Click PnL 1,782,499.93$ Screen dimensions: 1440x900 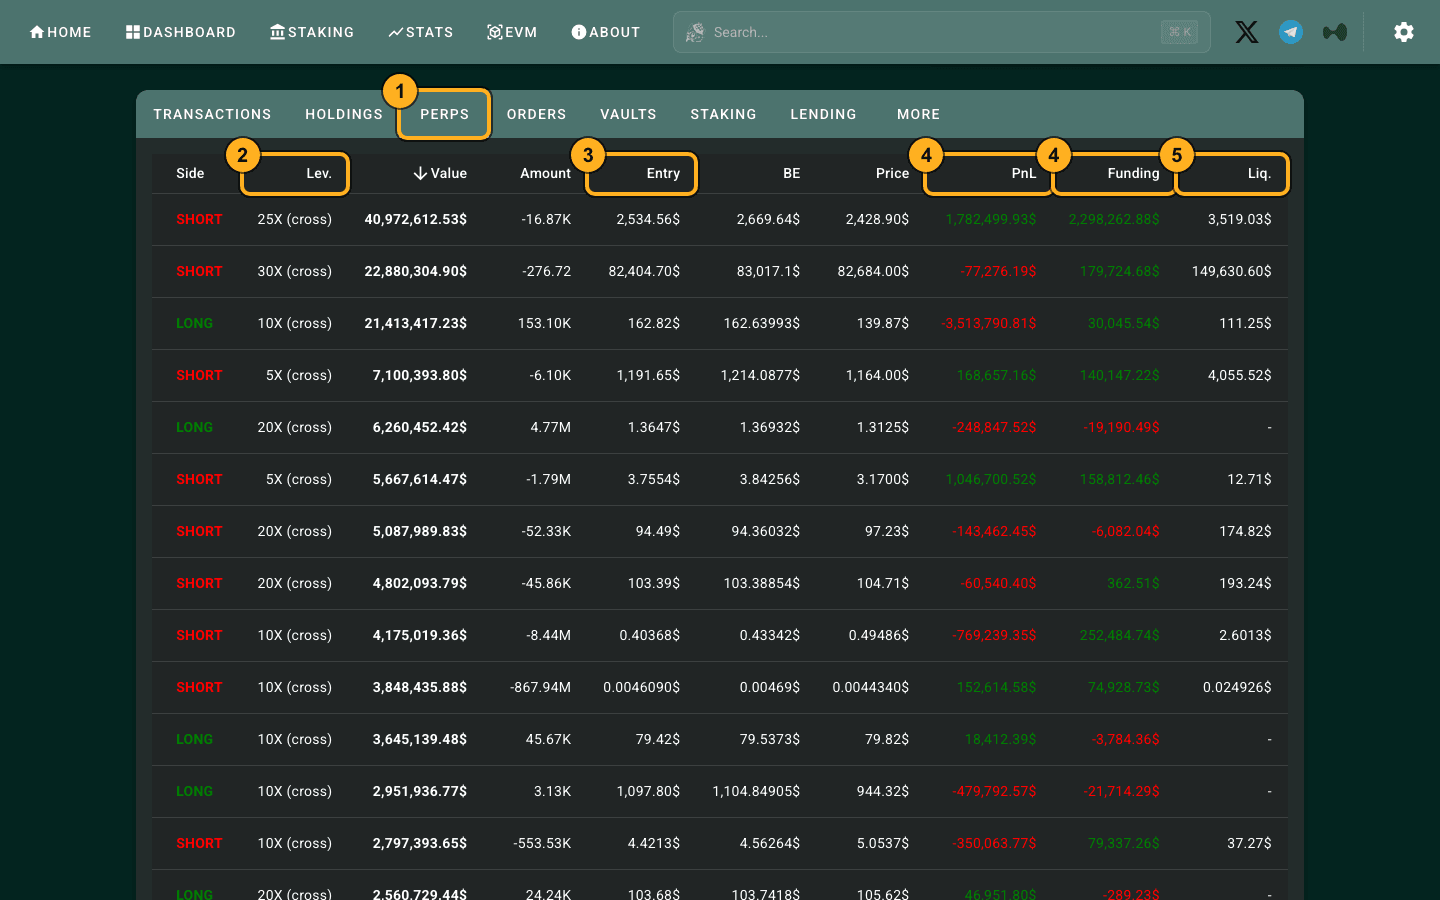tap(991, 219)
